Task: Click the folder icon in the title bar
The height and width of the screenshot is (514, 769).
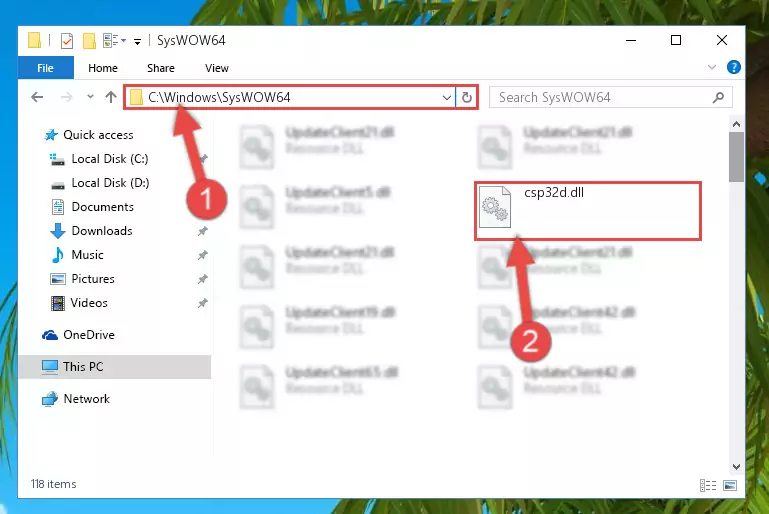Action: click(34, 40)
